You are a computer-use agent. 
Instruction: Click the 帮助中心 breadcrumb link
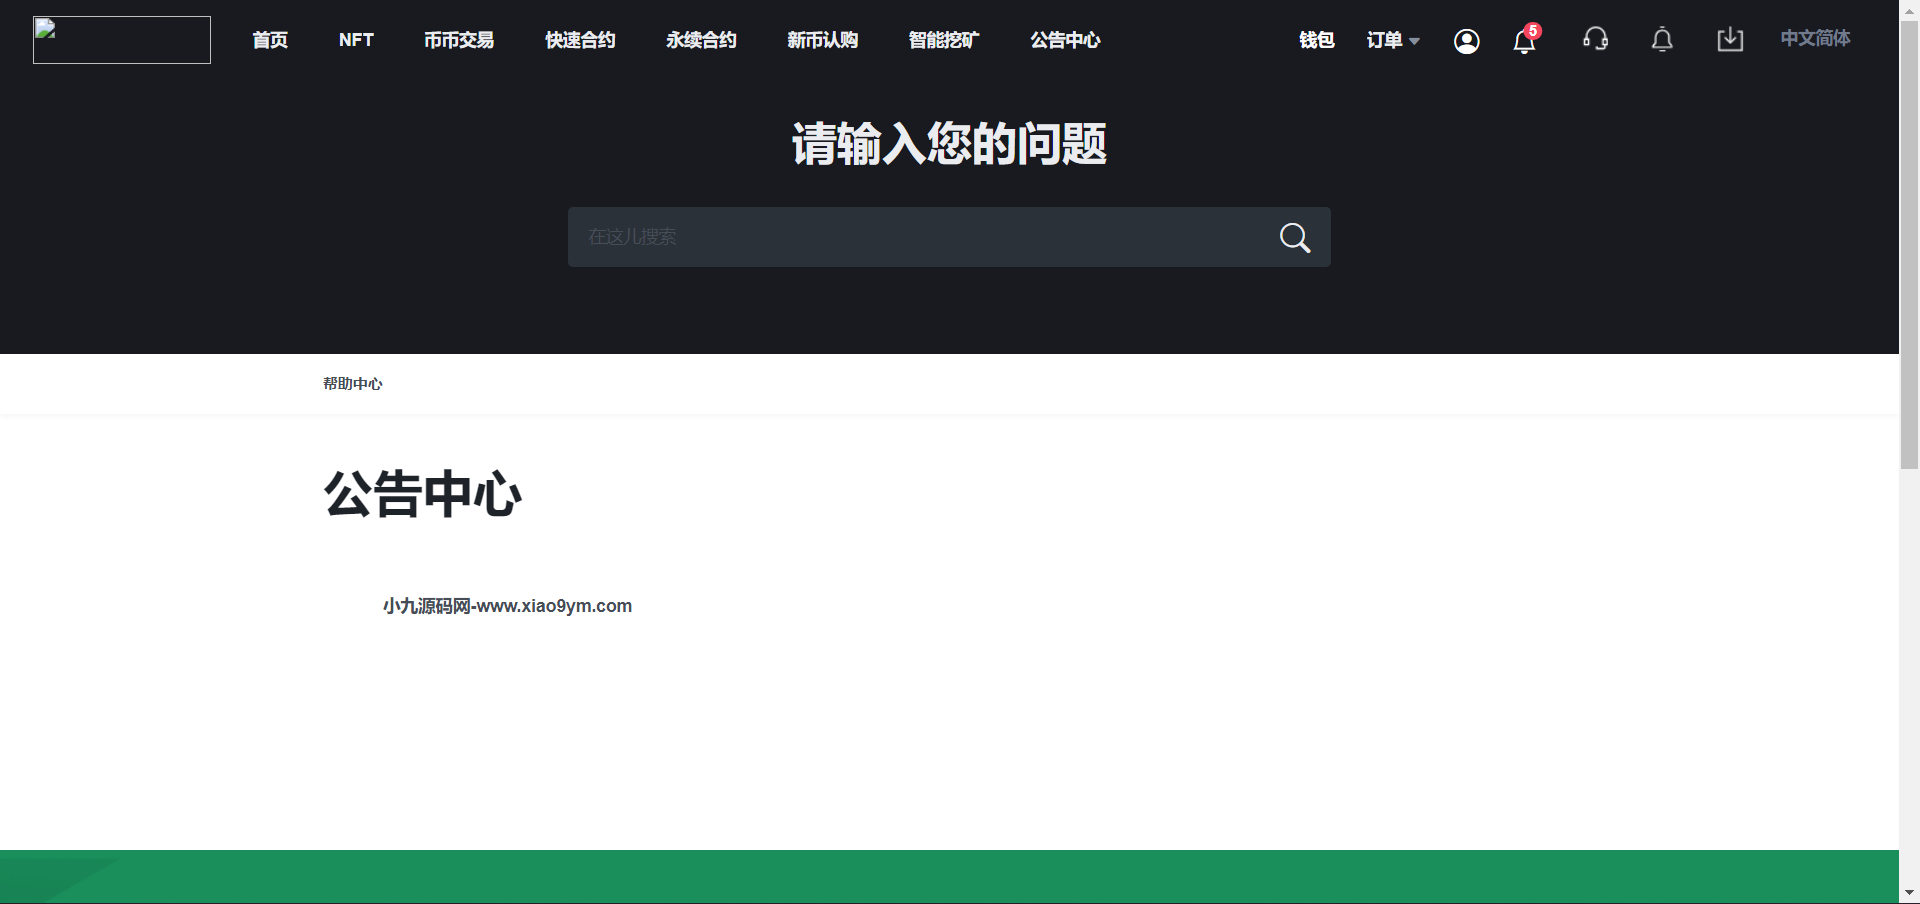[x=352, y=384]
